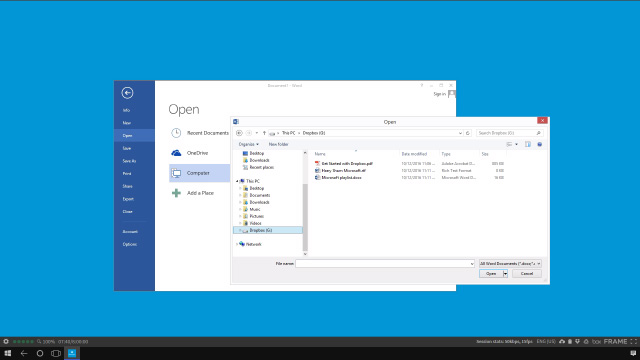Go to Save As in backstage menu
The height and width of the screenshot is (360, 640).
129,161
